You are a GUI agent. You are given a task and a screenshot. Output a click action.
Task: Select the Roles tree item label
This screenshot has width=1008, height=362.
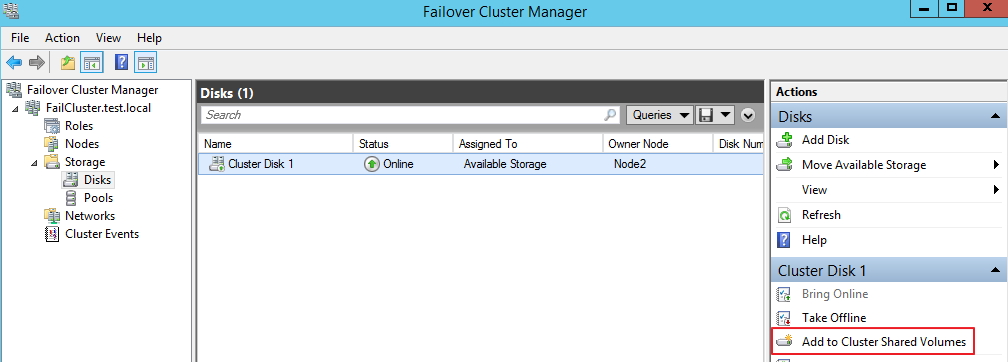(x=79, y=126)
